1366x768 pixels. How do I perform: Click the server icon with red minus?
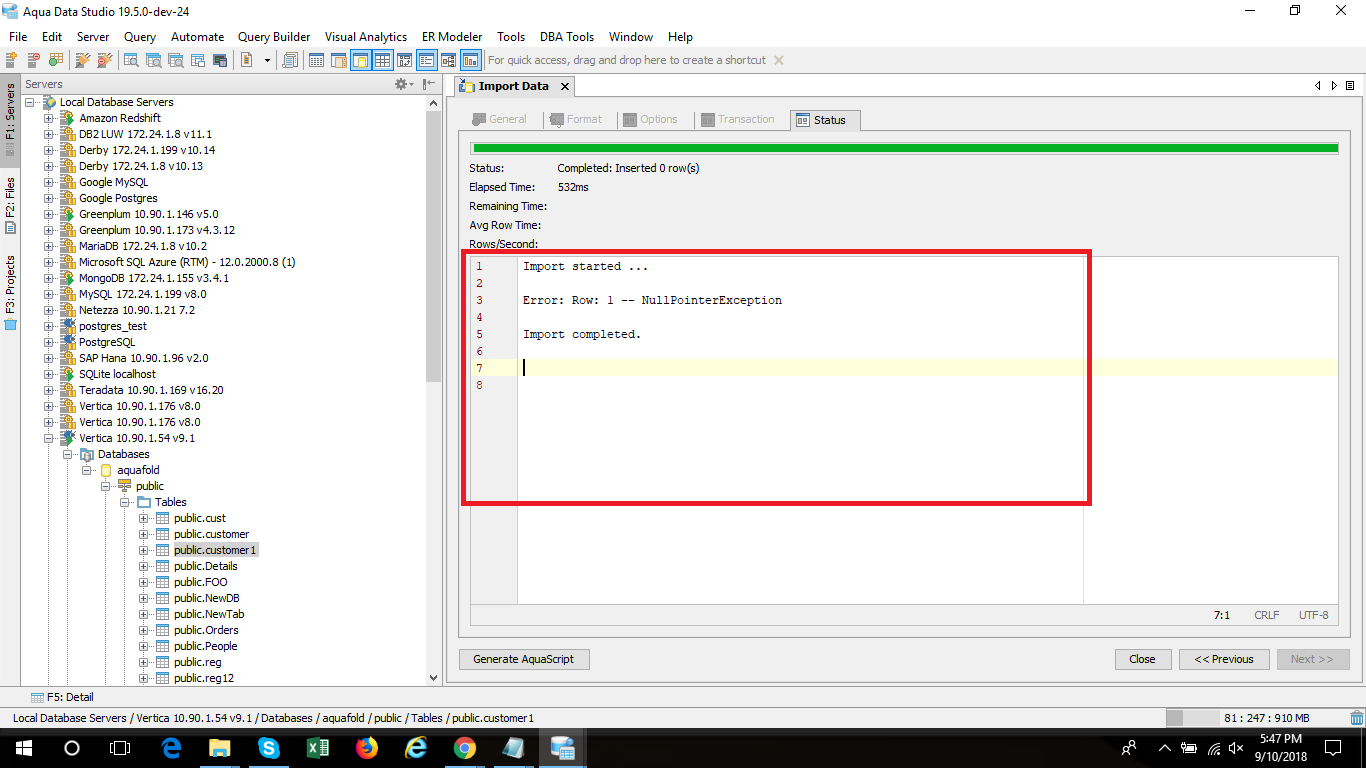point(34,60)
